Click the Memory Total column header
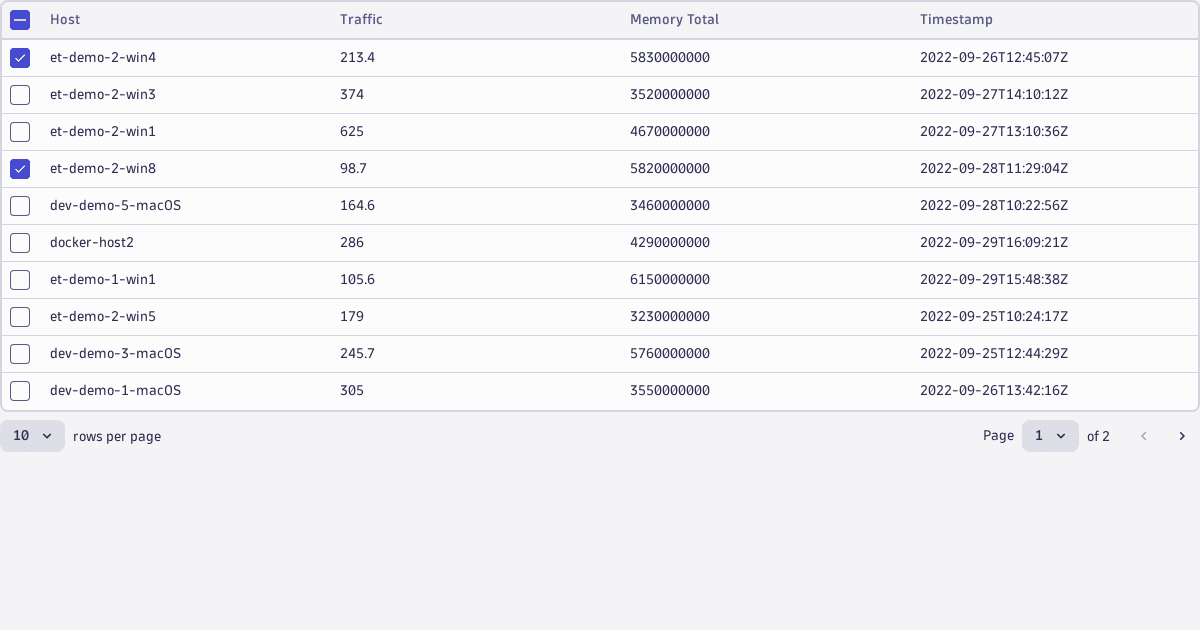The width and height of the screenshot is (1200, 630). (674, 20)
